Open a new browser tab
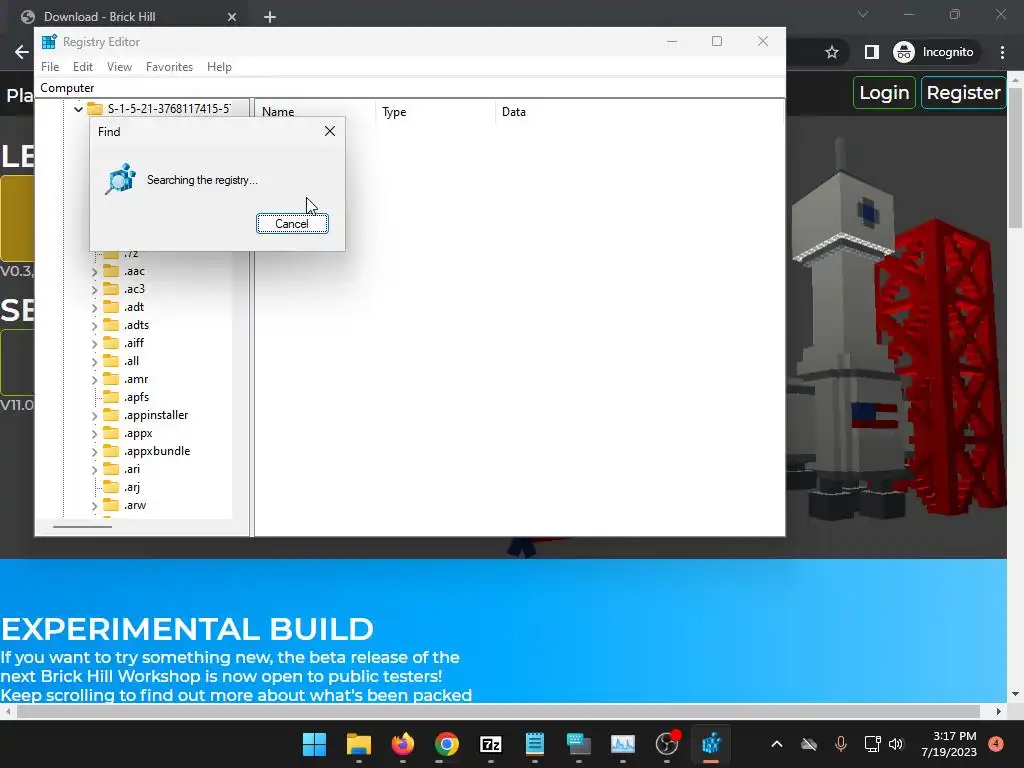 click(x=270, y=17)
